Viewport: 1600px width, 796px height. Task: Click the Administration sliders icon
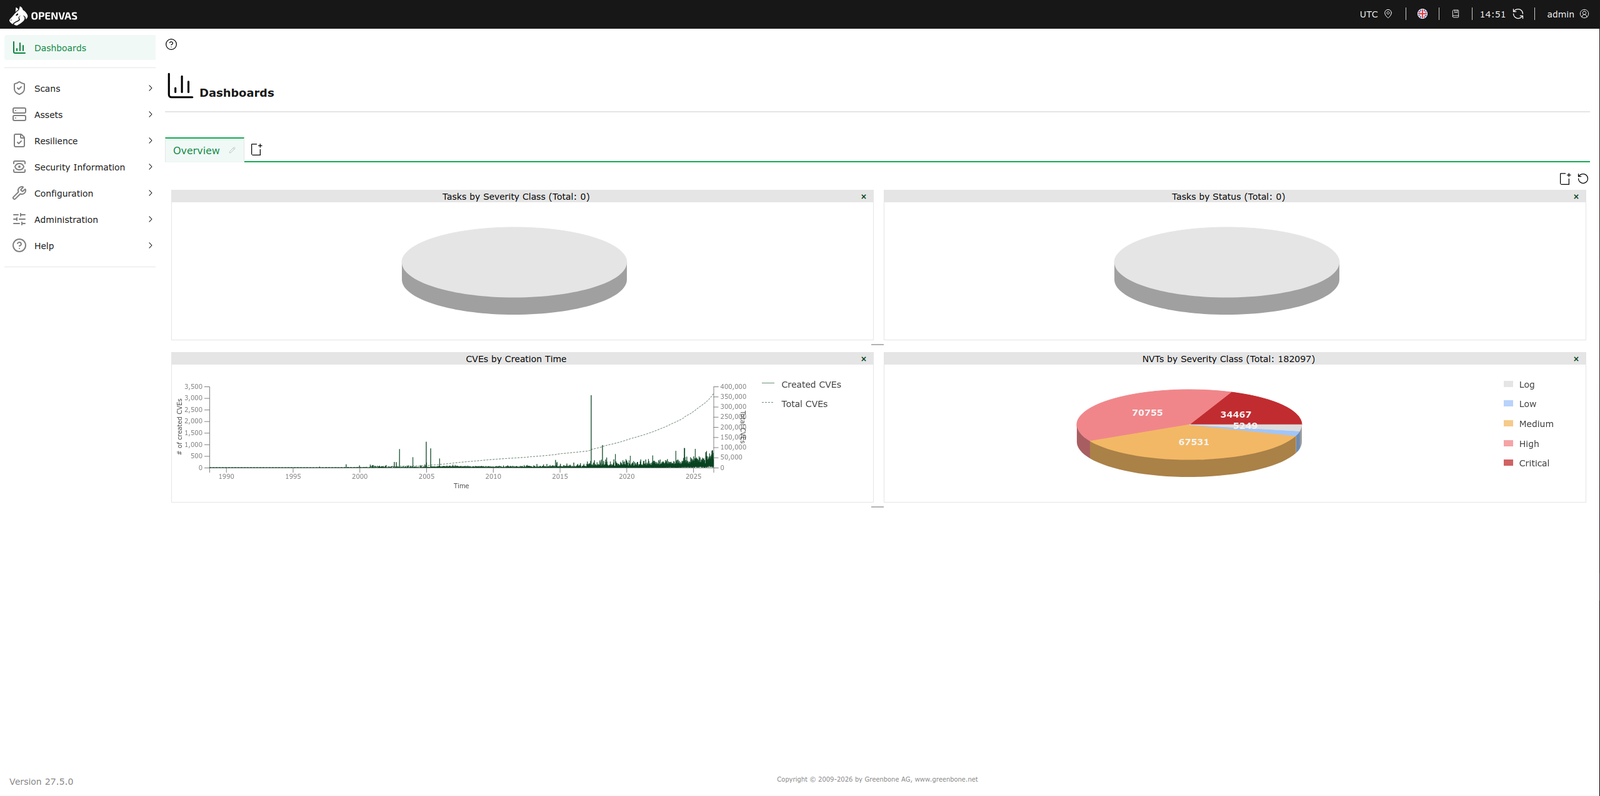(19, 219)
